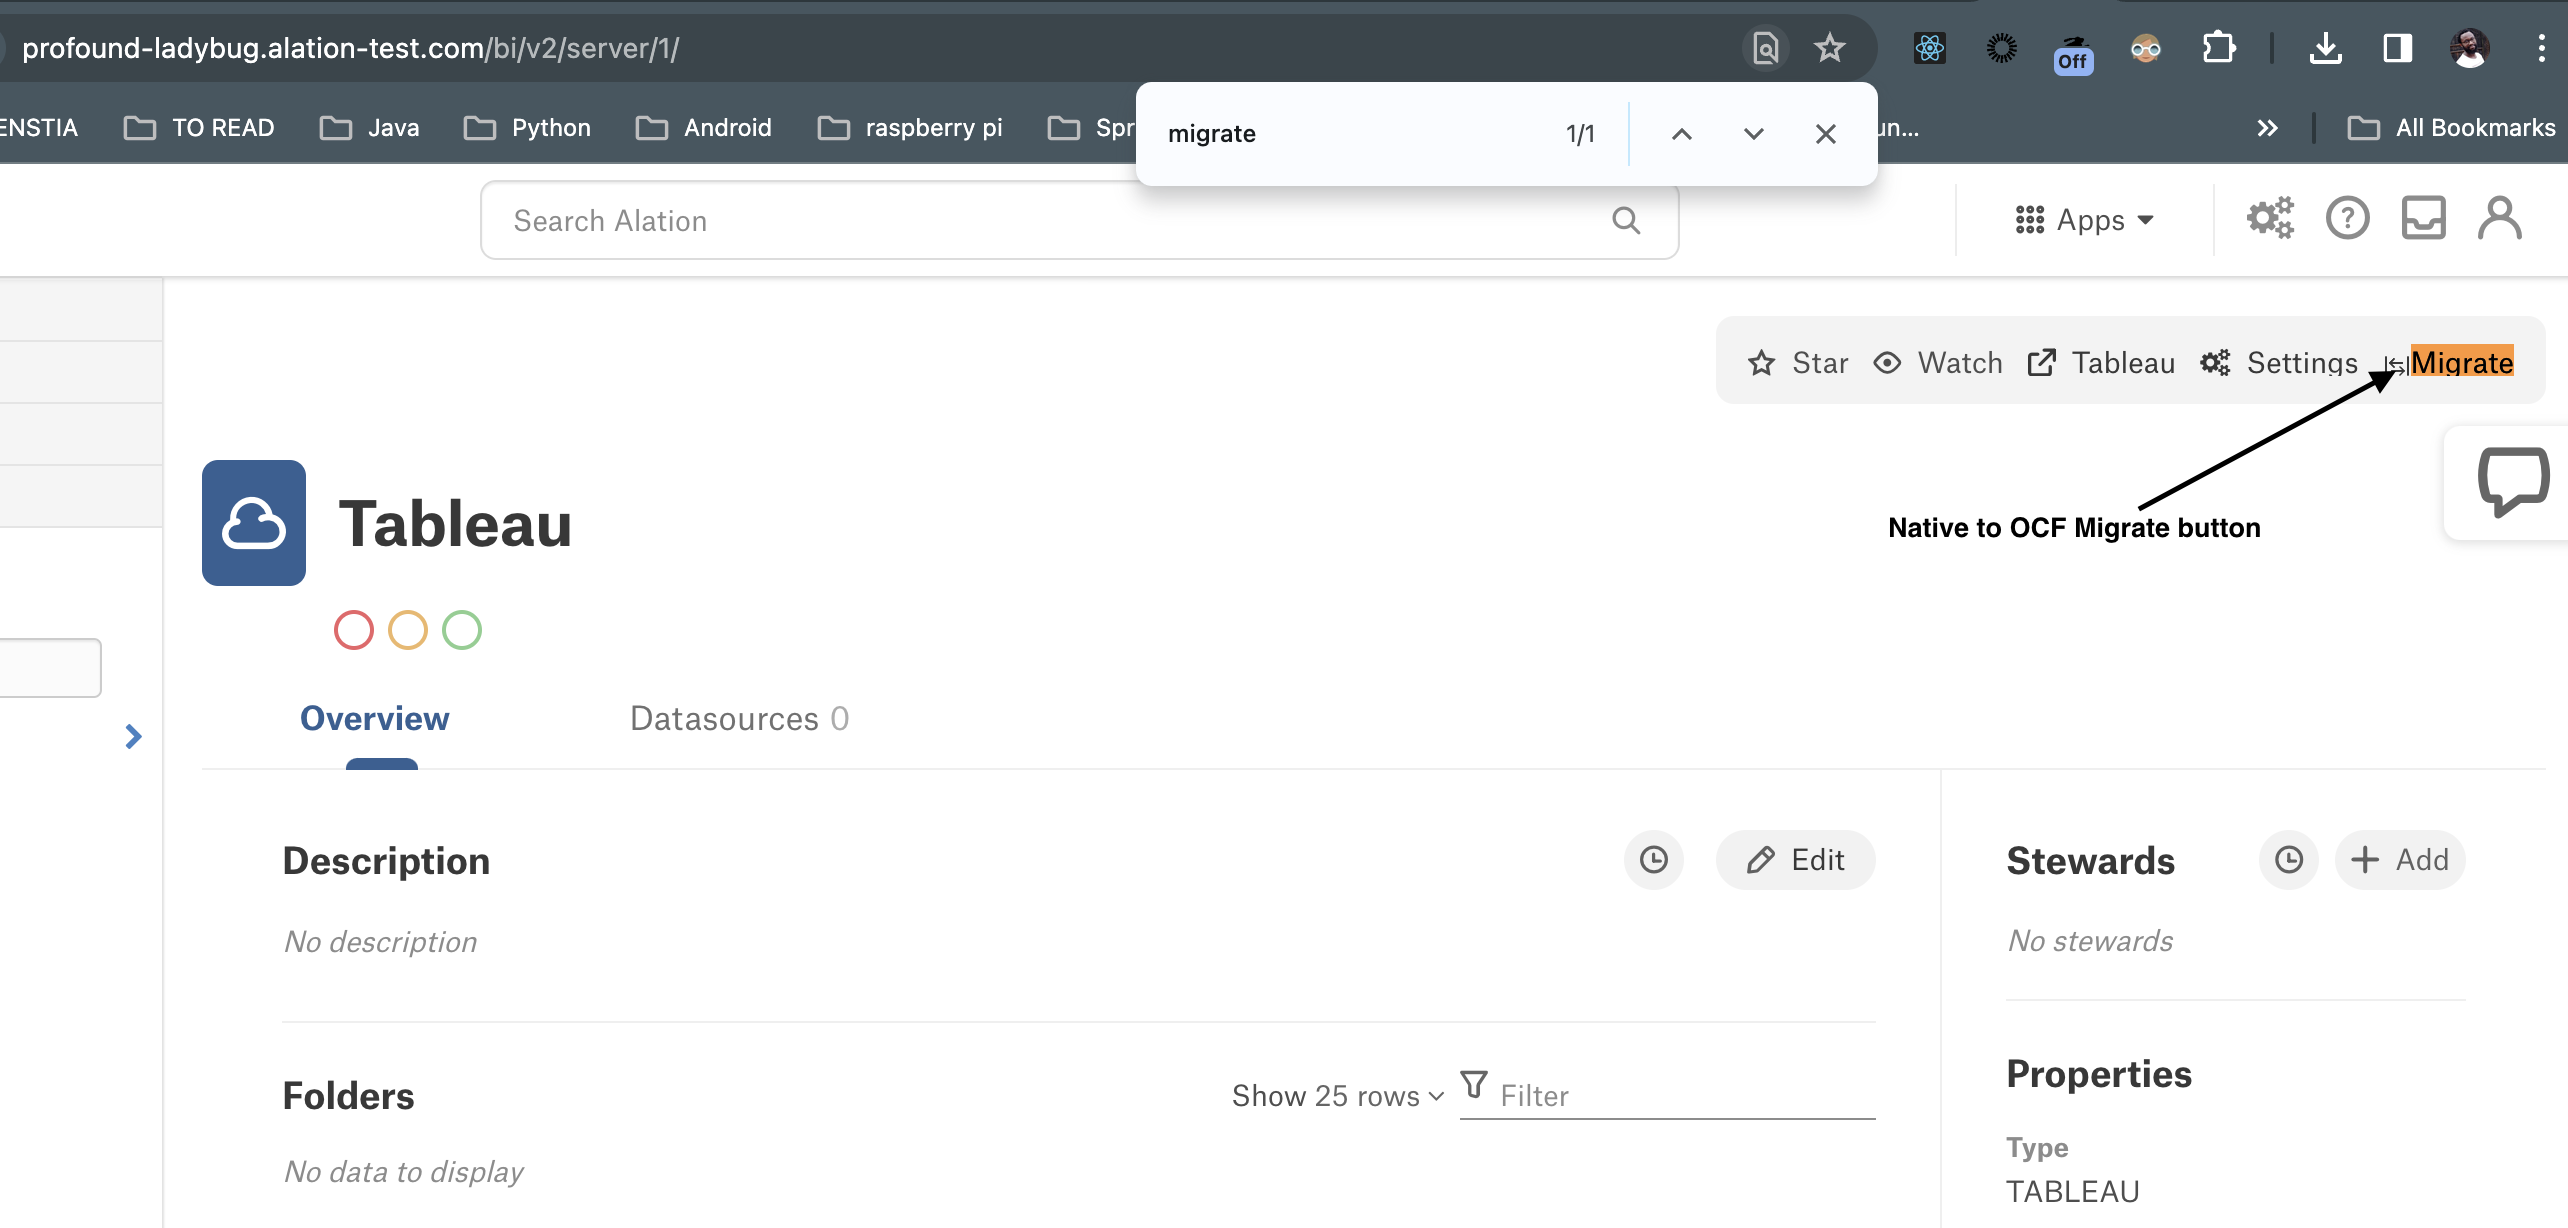Set the yellow trust flag circle
This screenshot has width=2568, height=1228.
click(408, 630)
